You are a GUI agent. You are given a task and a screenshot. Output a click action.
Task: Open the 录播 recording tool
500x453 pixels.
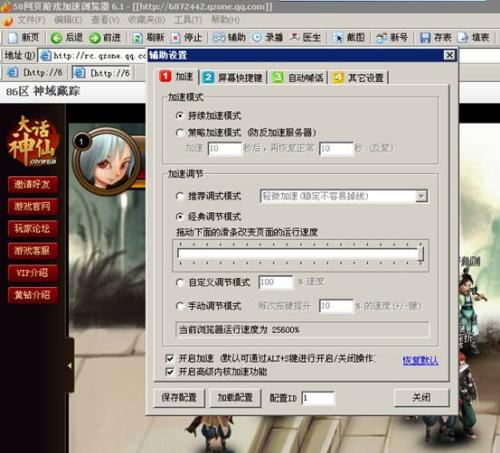click(267, 37)
